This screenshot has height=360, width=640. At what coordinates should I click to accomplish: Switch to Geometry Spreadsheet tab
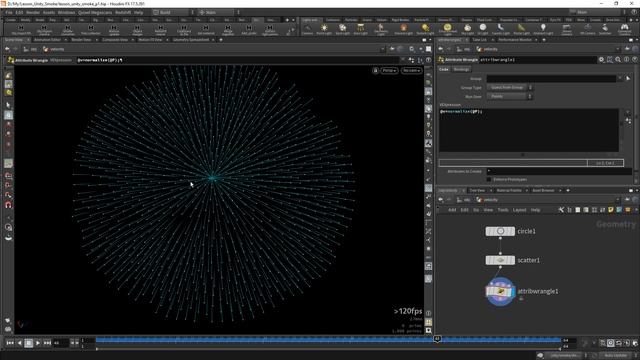[191, 40]
